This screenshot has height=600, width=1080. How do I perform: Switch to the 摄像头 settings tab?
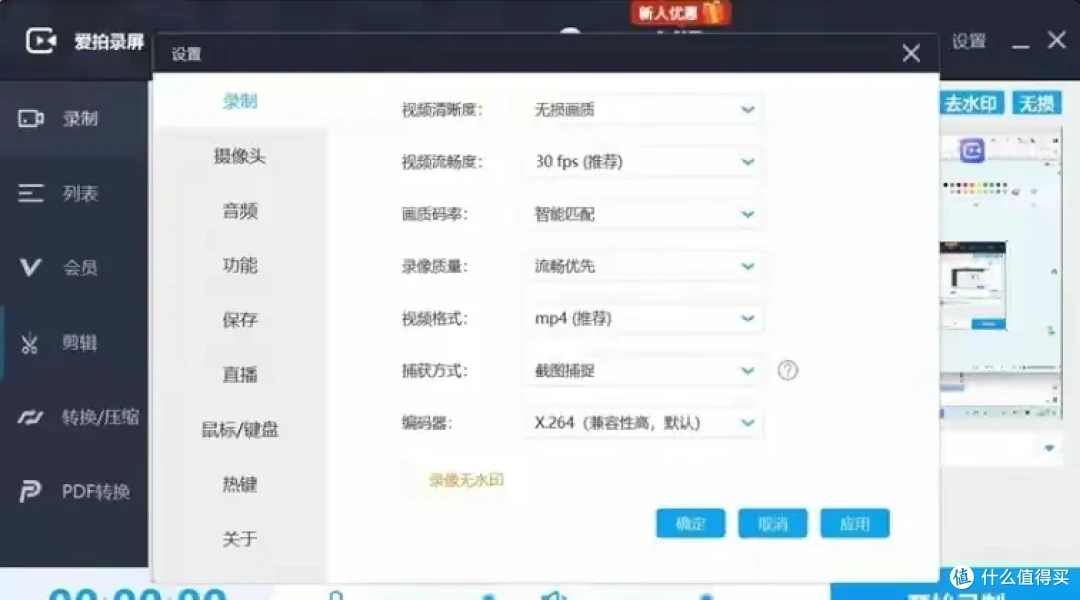click(x=240, y=156)
